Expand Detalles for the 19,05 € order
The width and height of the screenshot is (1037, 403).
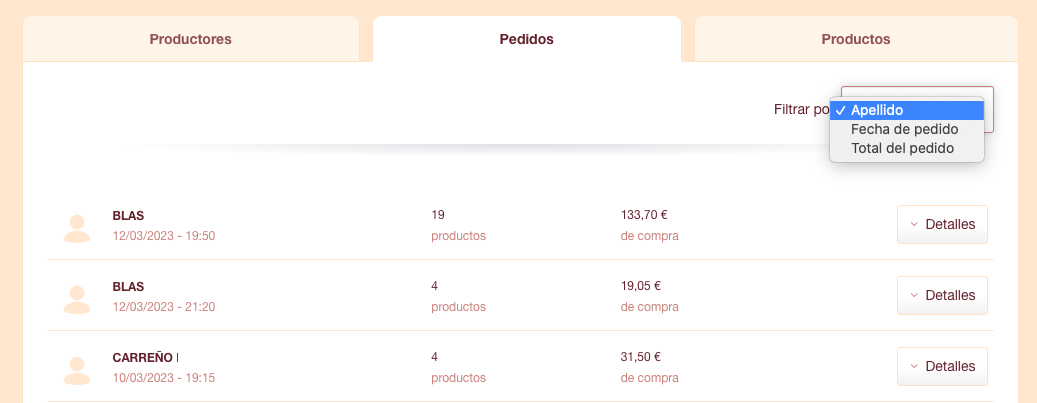click(x=942, y=295)
